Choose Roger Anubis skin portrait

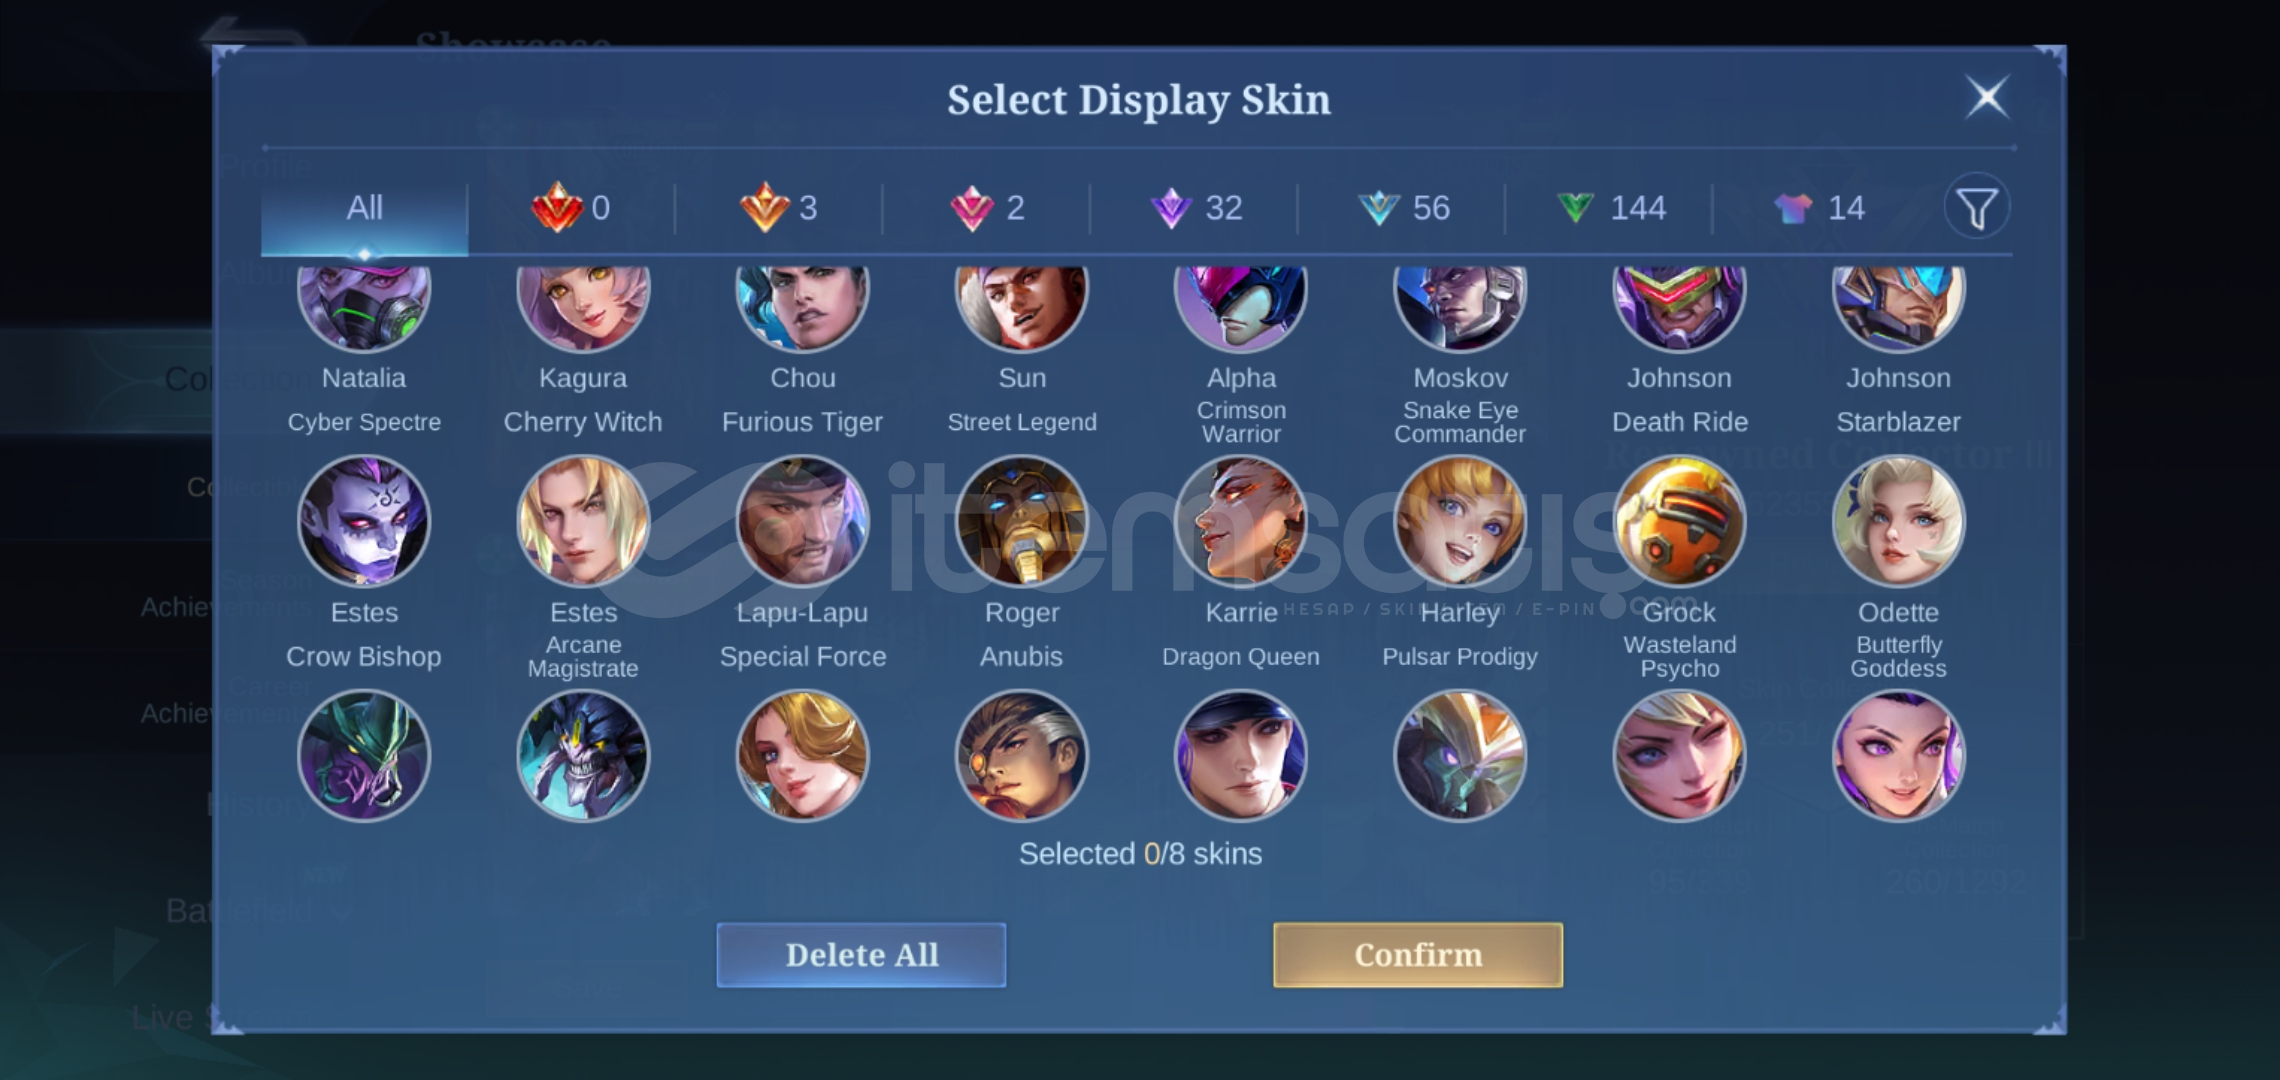tap(1021, 521)
